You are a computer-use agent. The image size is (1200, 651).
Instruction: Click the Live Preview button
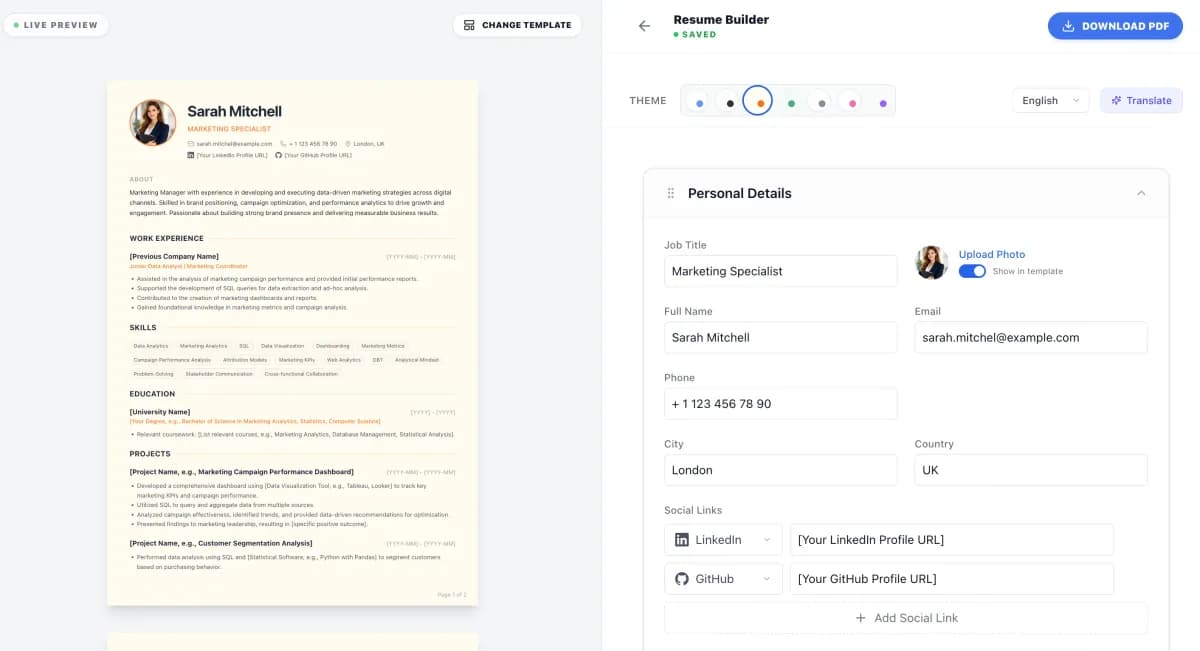55,25
